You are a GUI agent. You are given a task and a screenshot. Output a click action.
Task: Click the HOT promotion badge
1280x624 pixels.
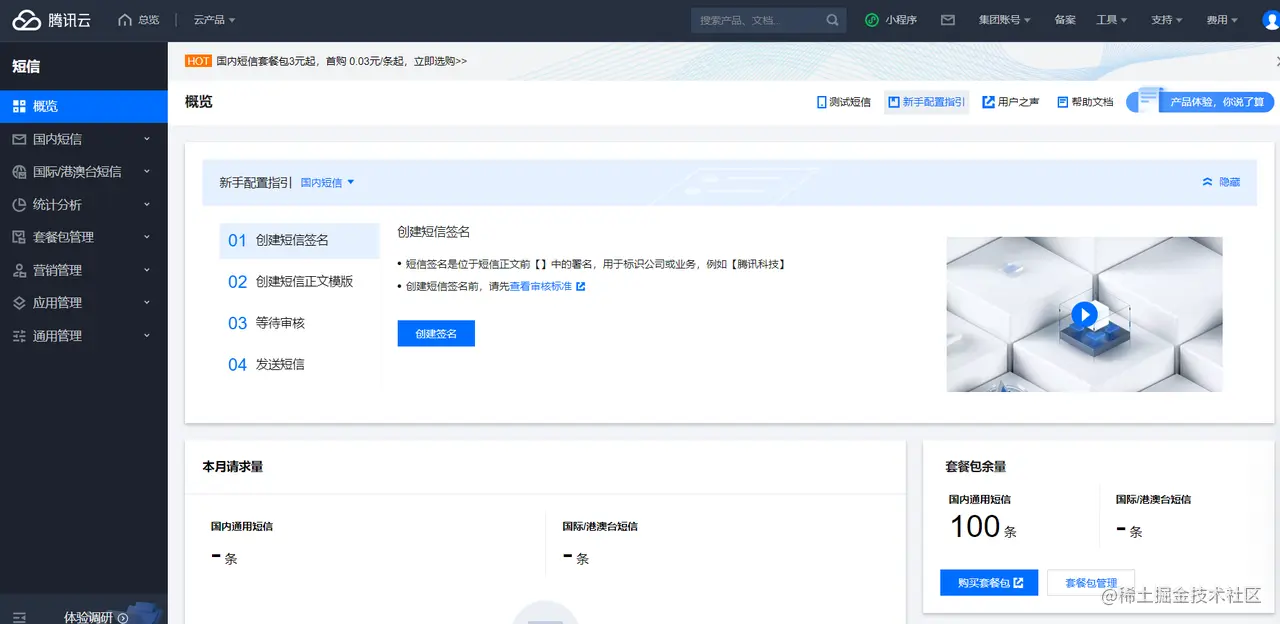[198, 61]
